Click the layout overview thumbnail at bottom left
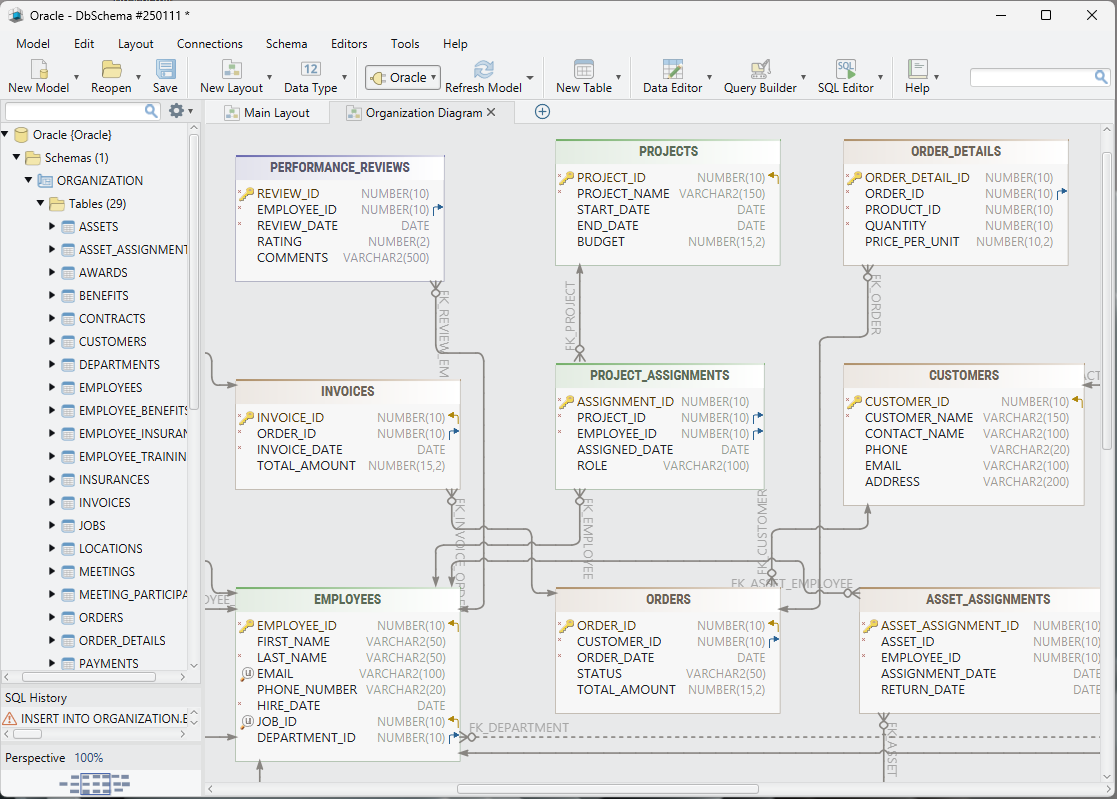The height and width of the screenshot is (799, 1117). (95, 784)
